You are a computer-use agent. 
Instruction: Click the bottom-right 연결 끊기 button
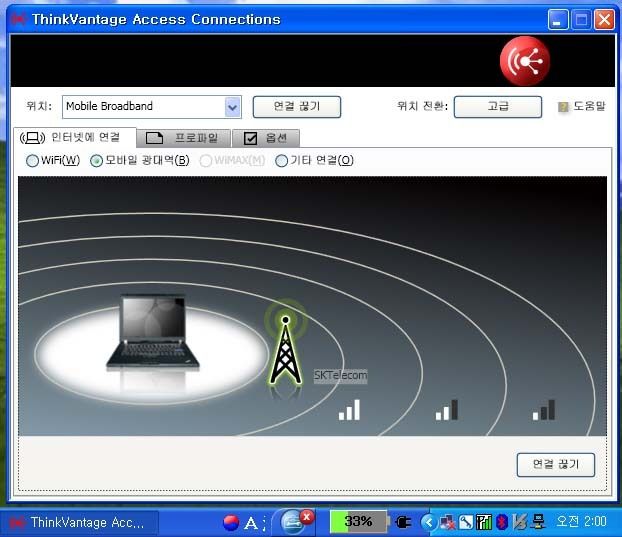point(556,465)
